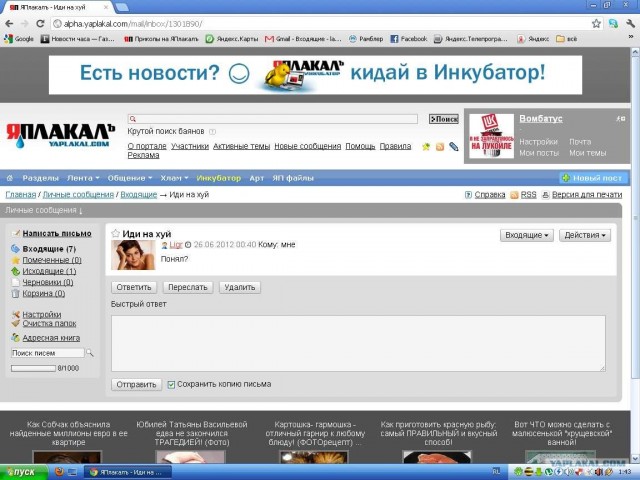This screenshot has height=480, width=640.
Task: Open the Адресная книга link
Action: (x=51, y=338)
